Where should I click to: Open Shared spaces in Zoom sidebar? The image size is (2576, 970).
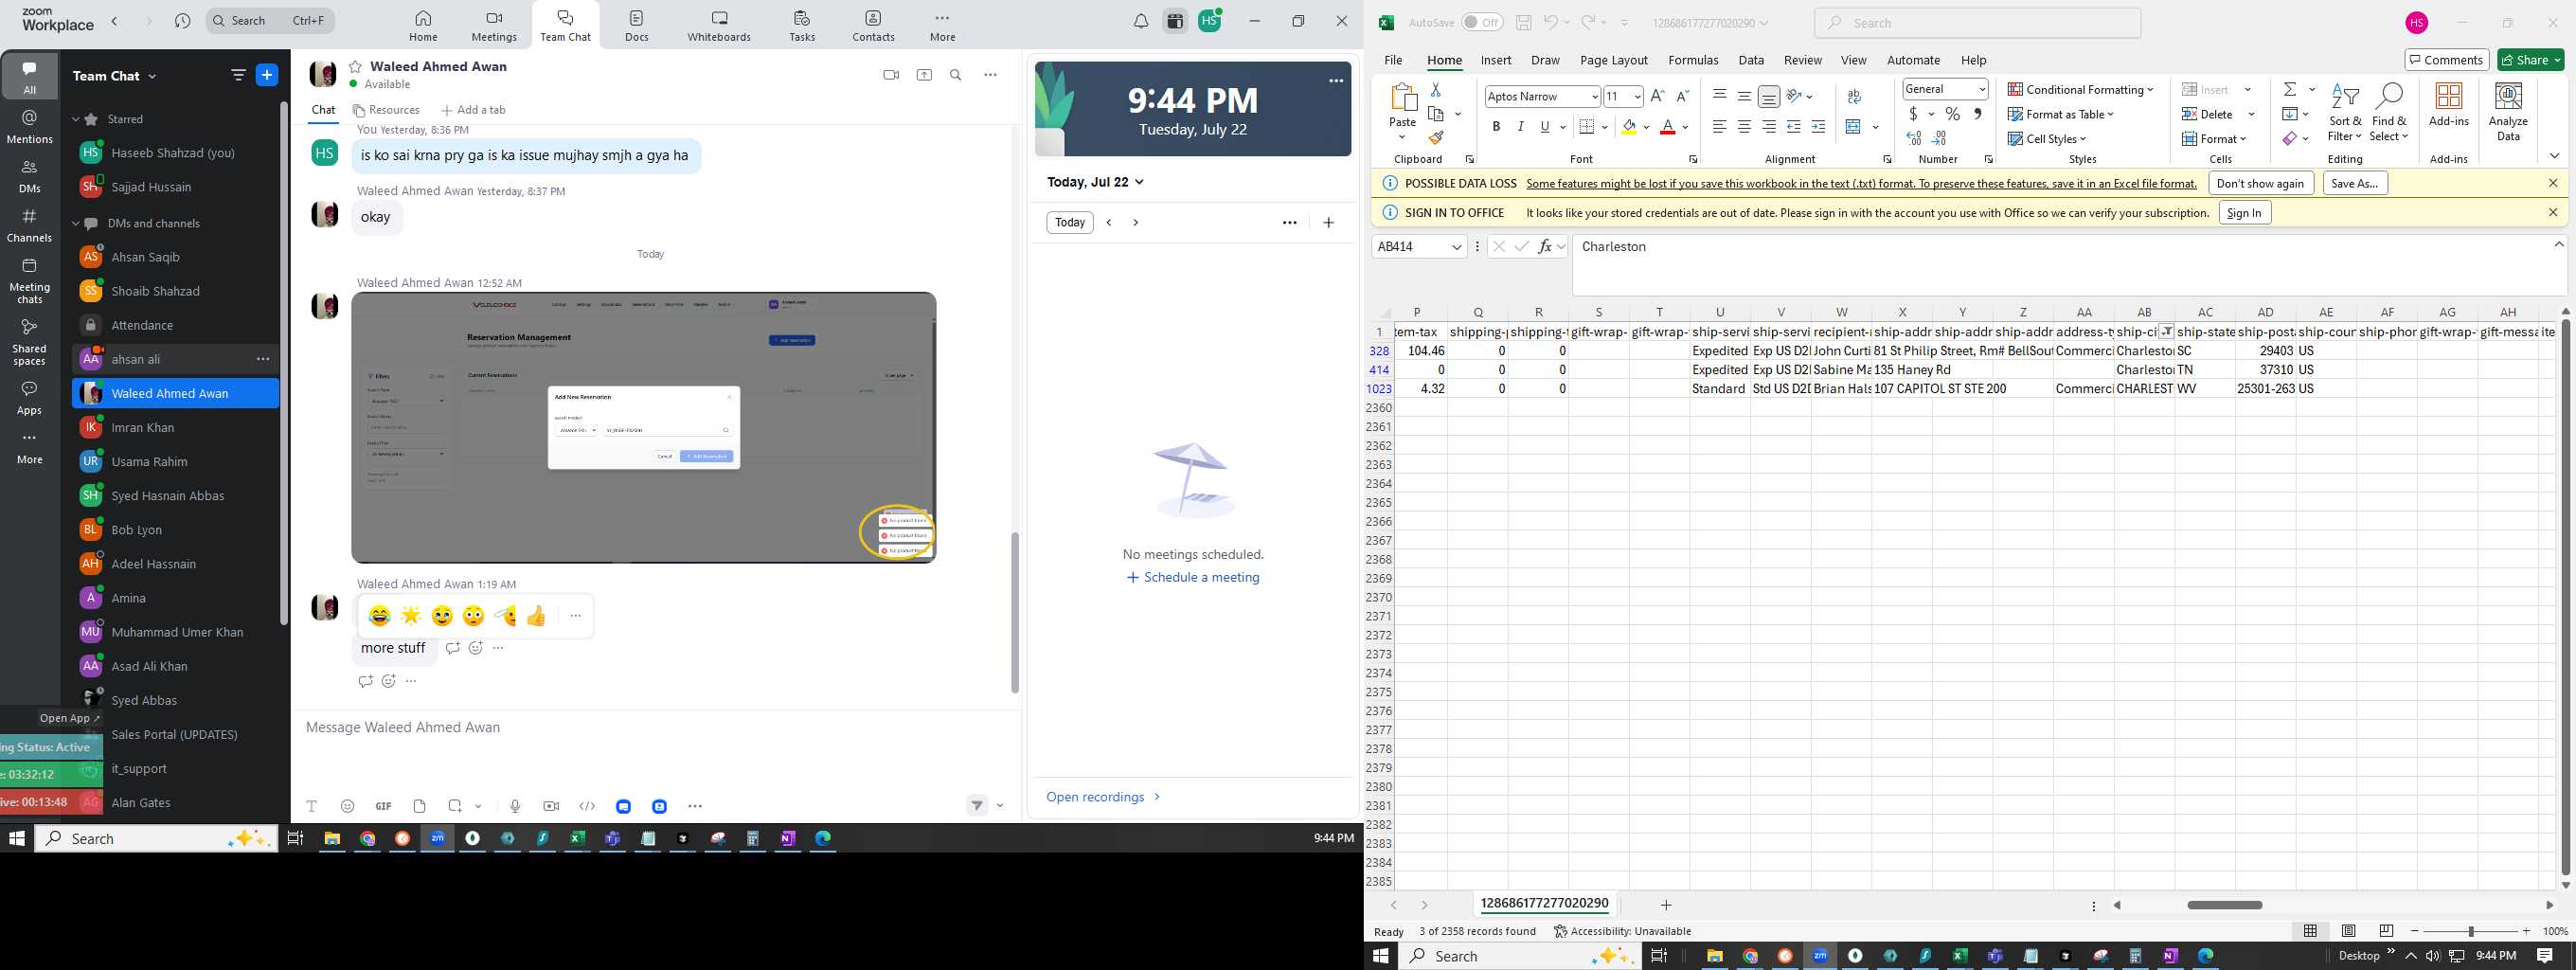point(29,342)
